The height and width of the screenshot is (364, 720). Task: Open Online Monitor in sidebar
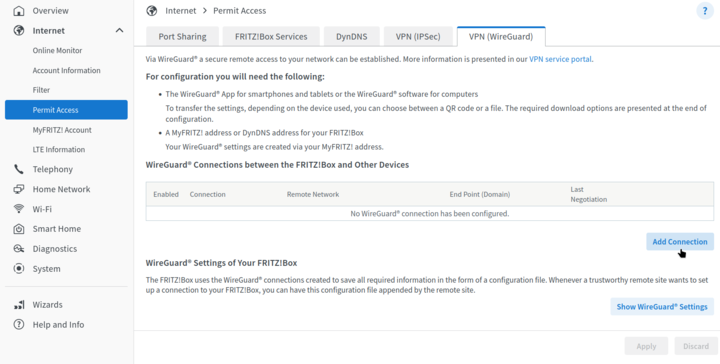pyautogui.click(x=57, y=50)
